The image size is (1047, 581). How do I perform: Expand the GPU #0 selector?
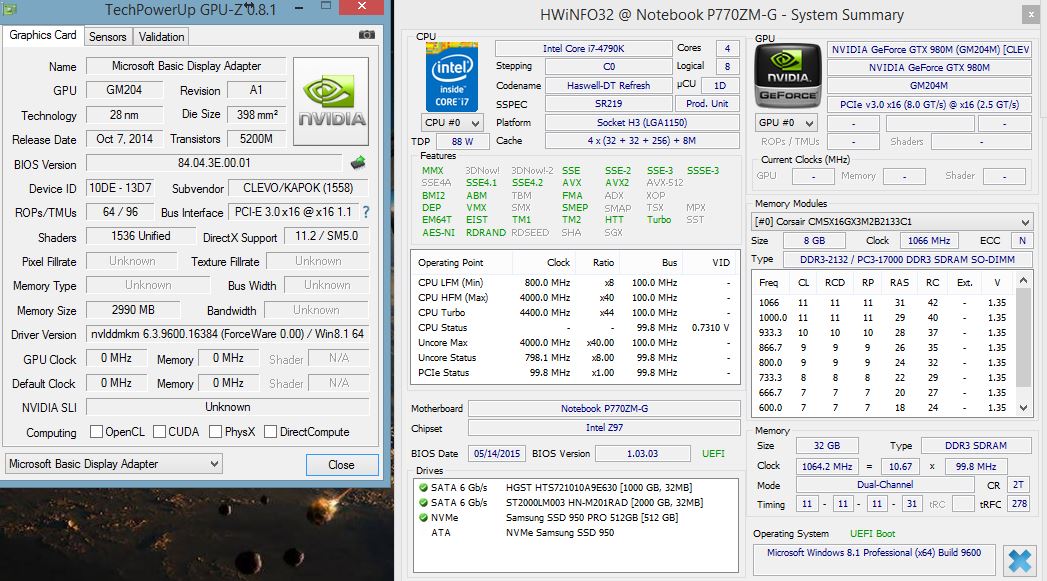[x=787, y=123]
